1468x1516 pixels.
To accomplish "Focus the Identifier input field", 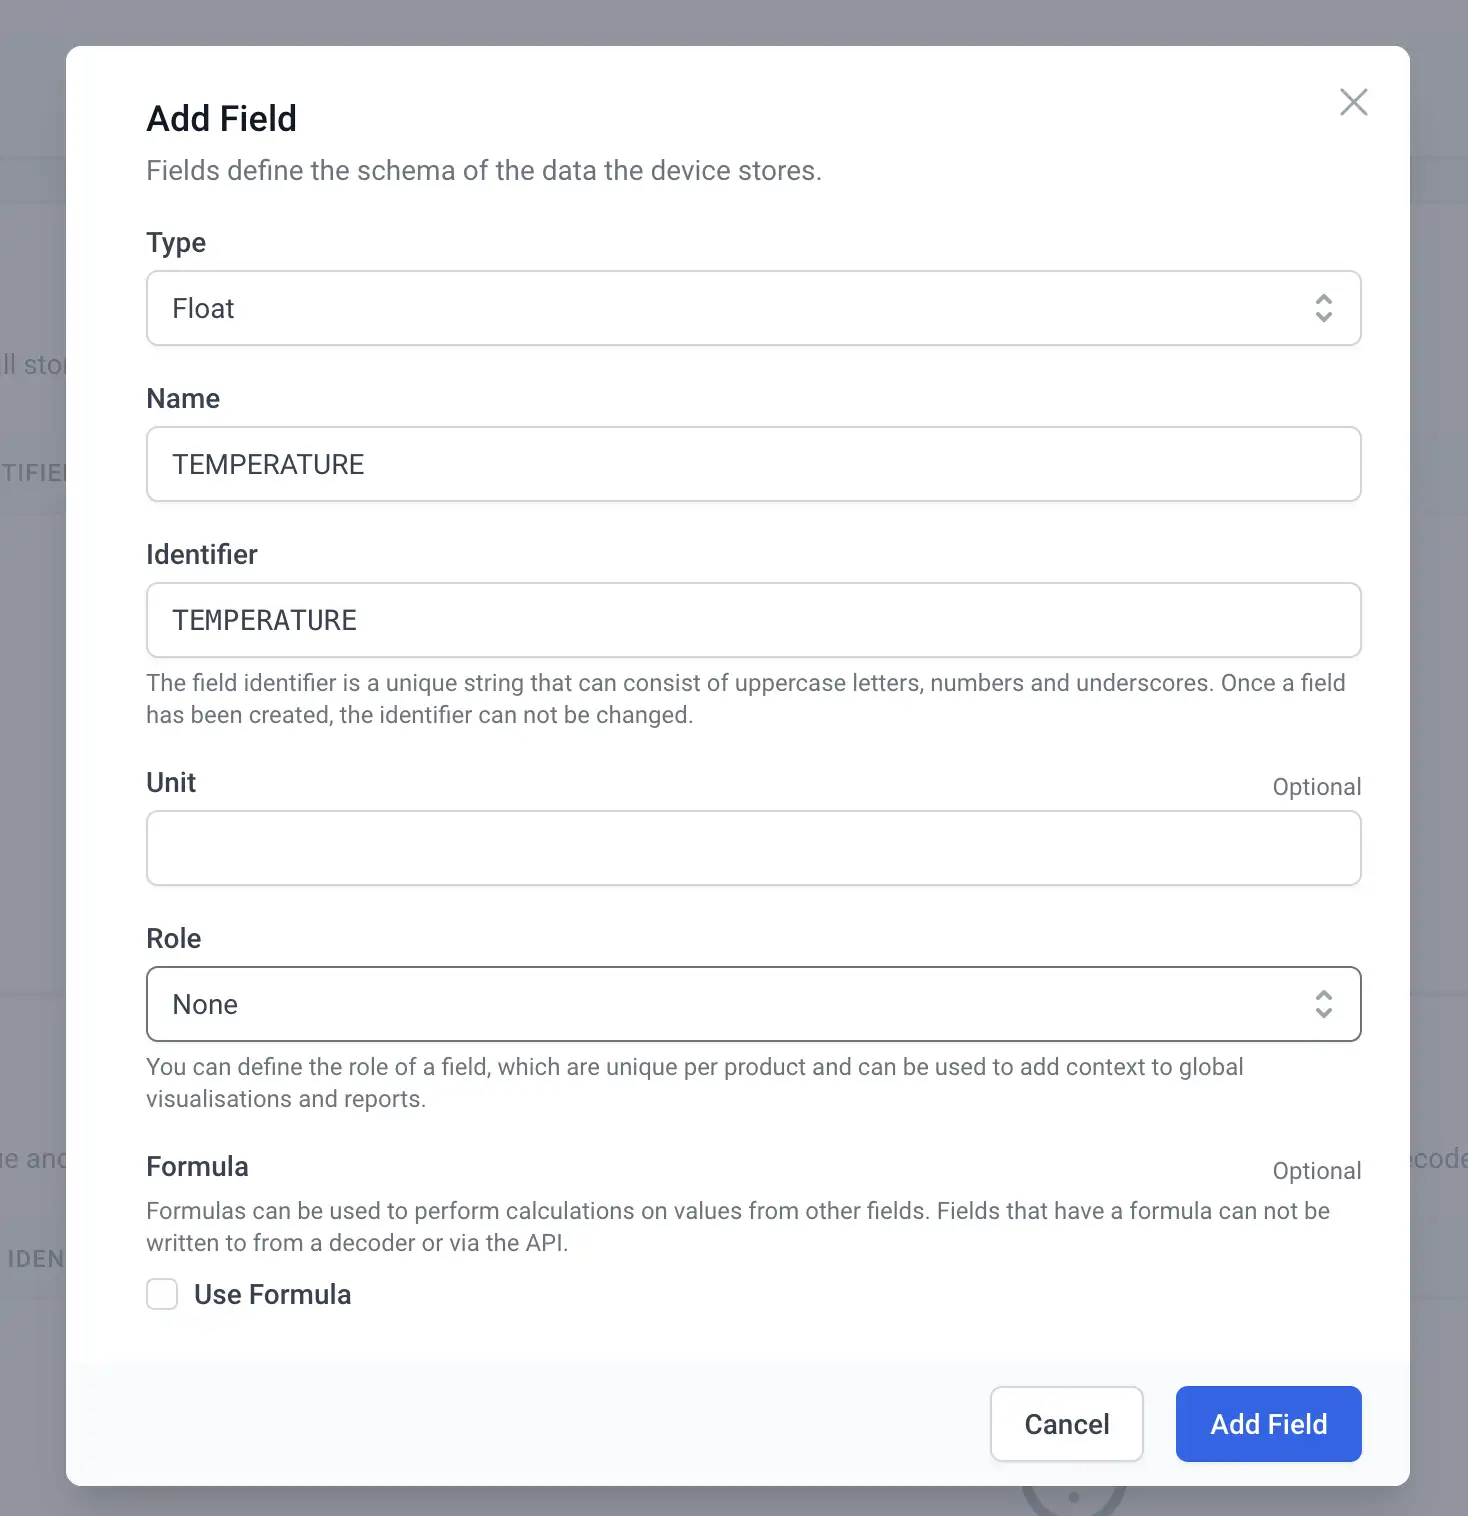I will [x=753, y=620].
